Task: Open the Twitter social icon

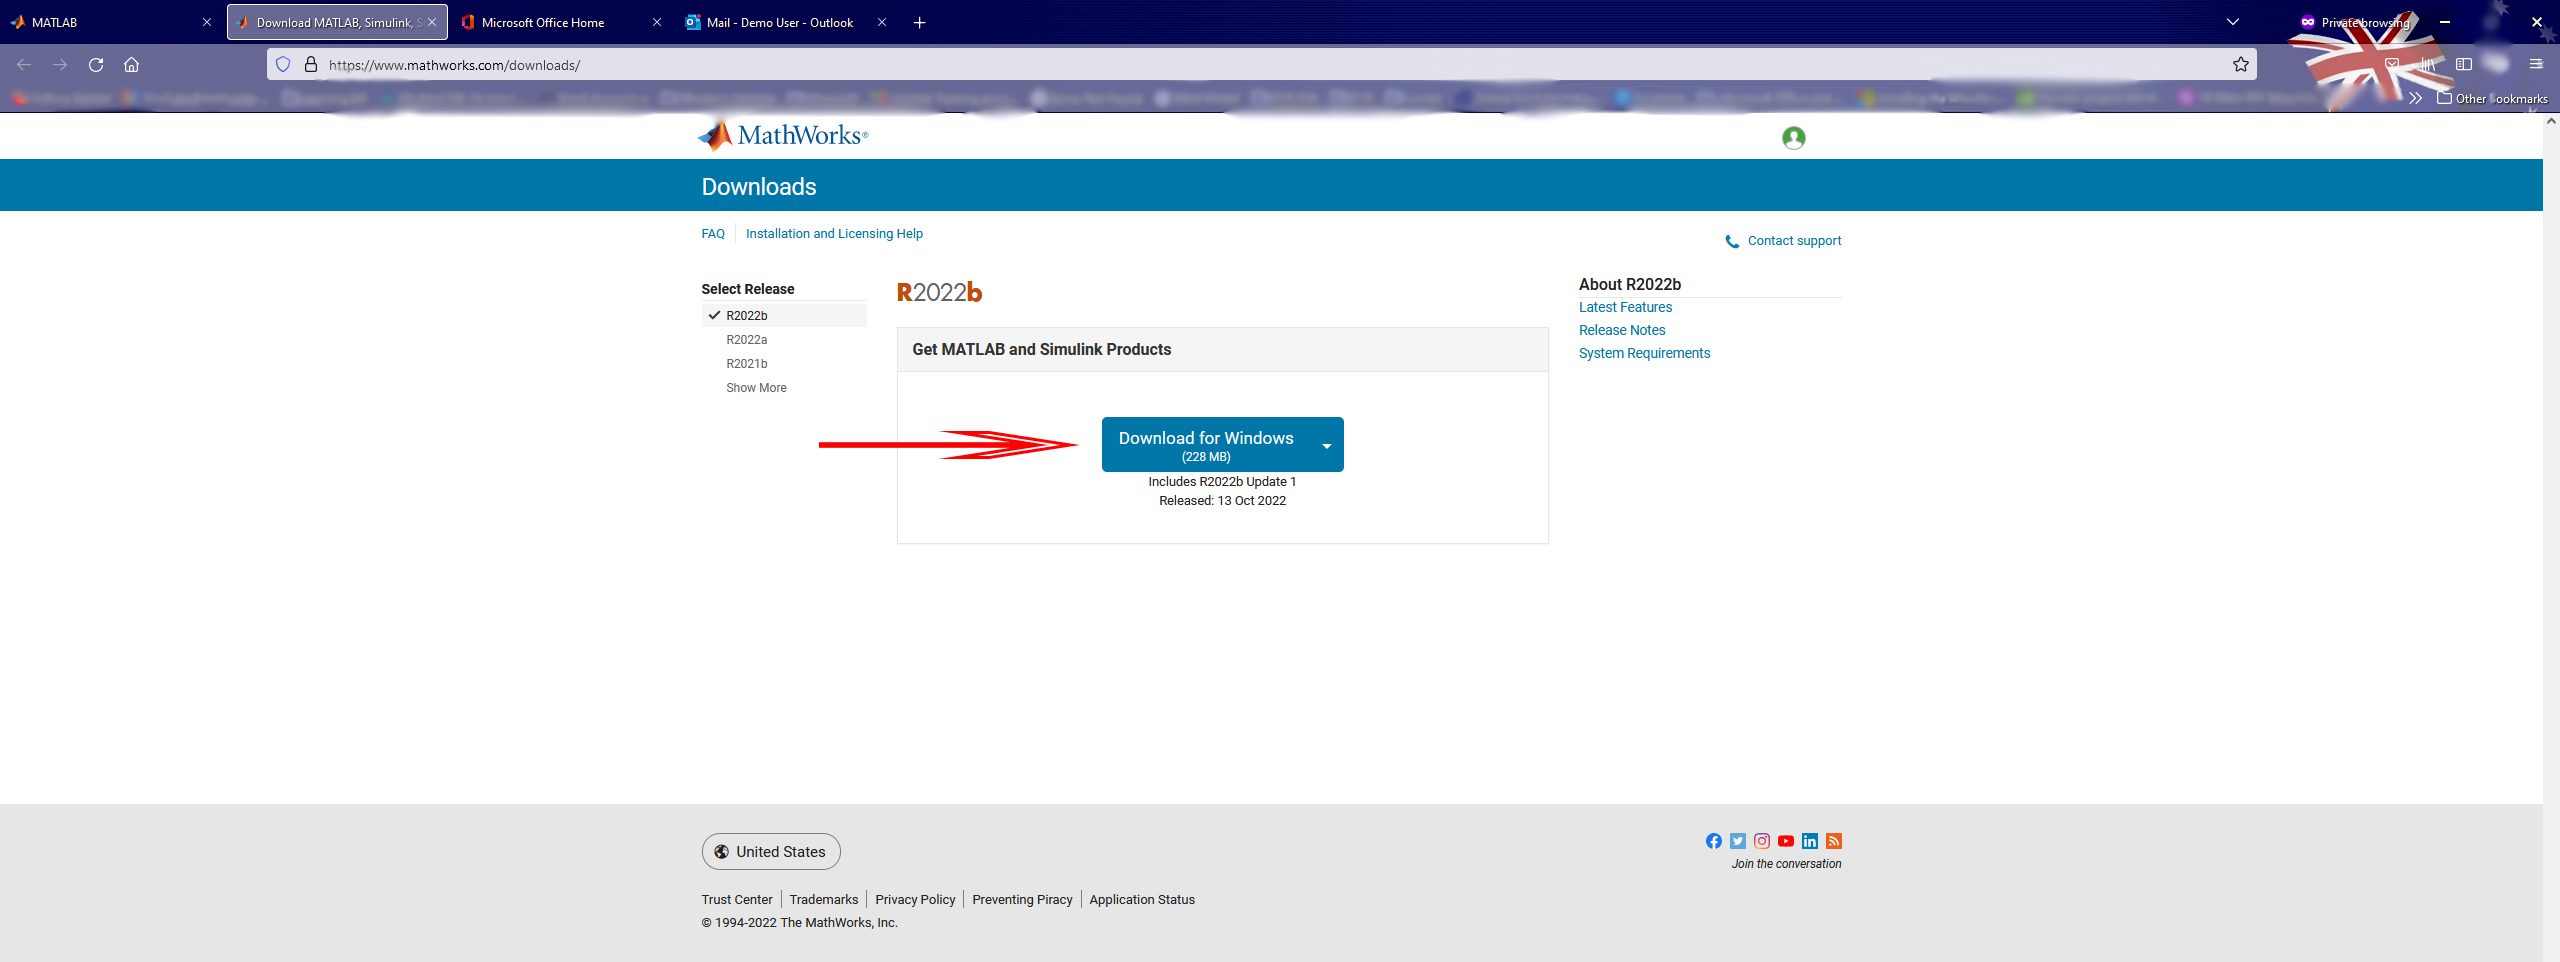Action: tap(1737, 841)
